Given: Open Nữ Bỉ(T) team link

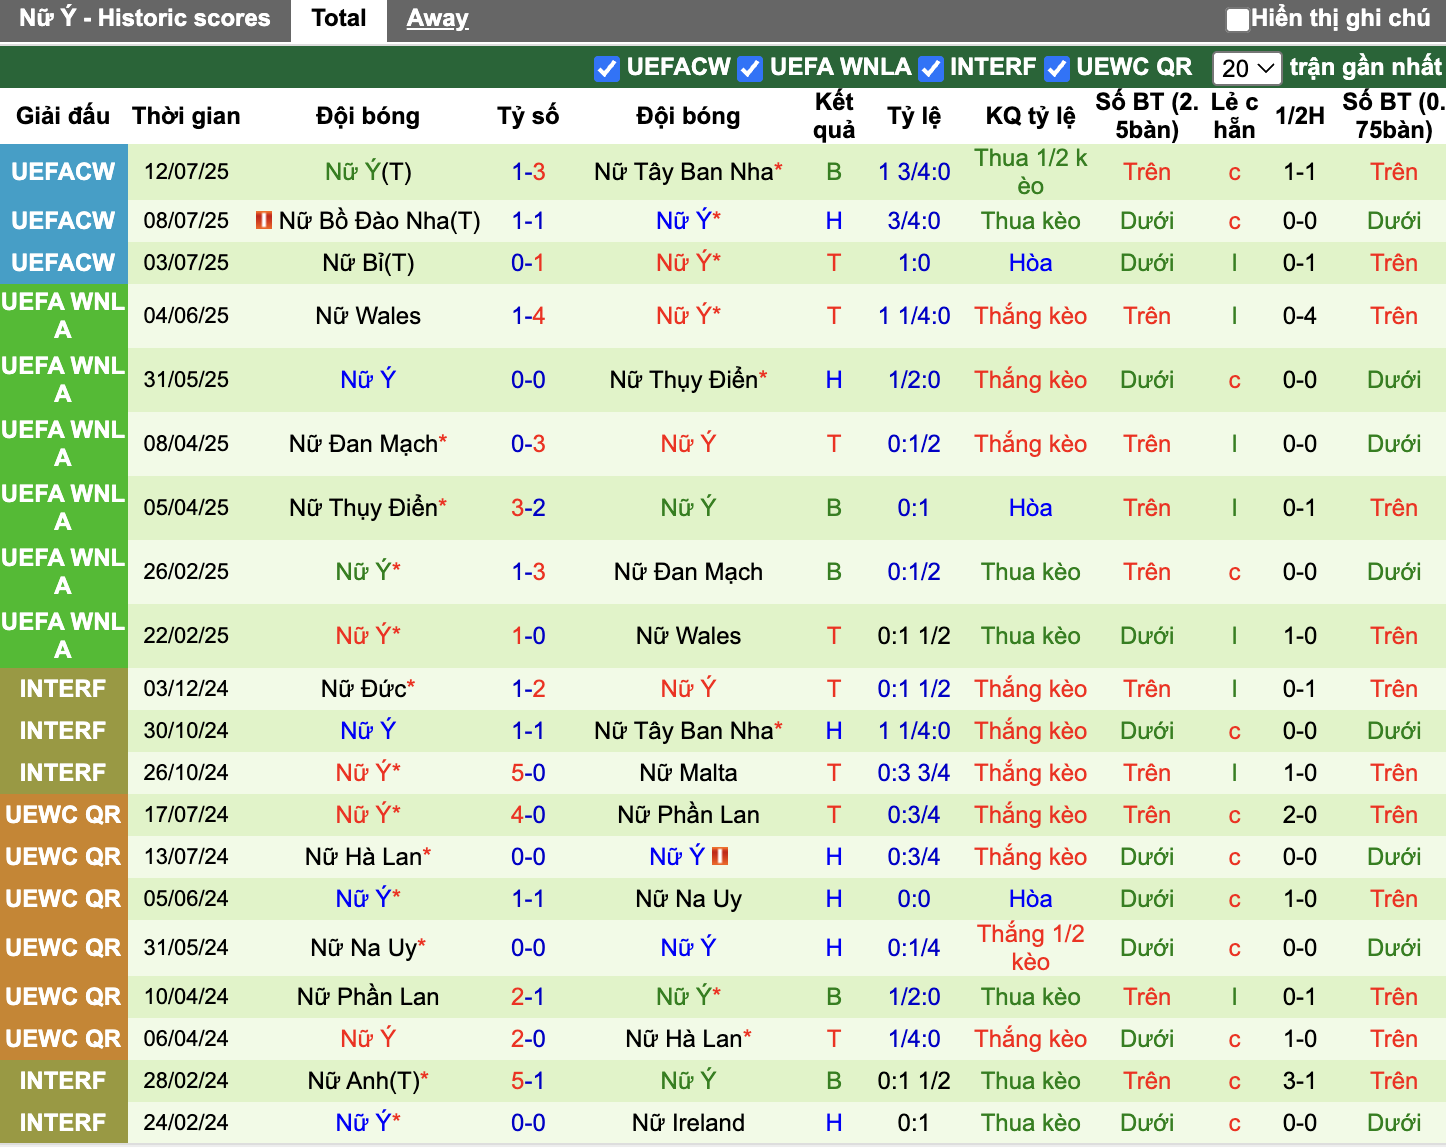Looking at the screenshot, I should coord(368,263).
